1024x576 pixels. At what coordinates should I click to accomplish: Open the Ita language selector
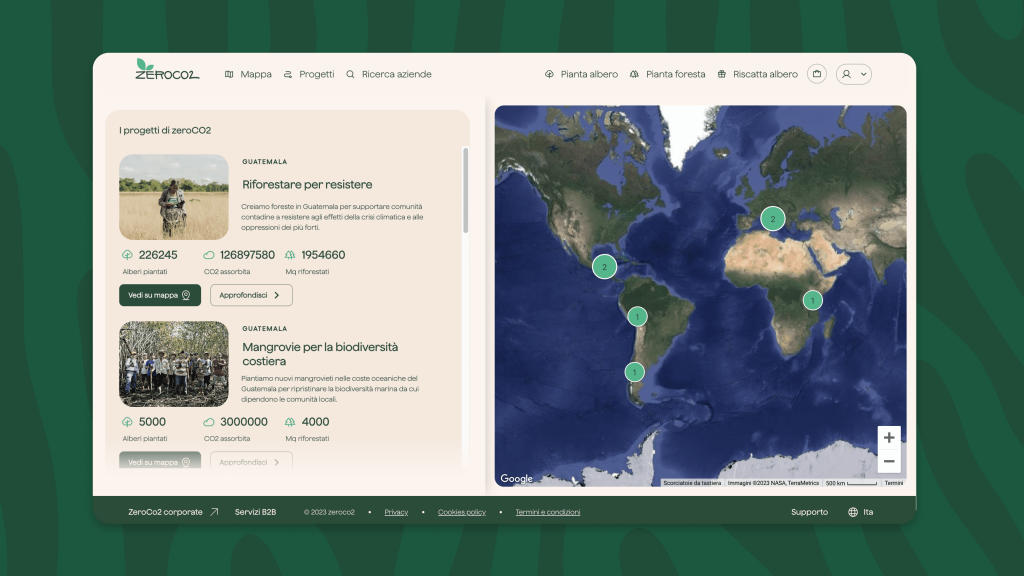pos(860,512)
